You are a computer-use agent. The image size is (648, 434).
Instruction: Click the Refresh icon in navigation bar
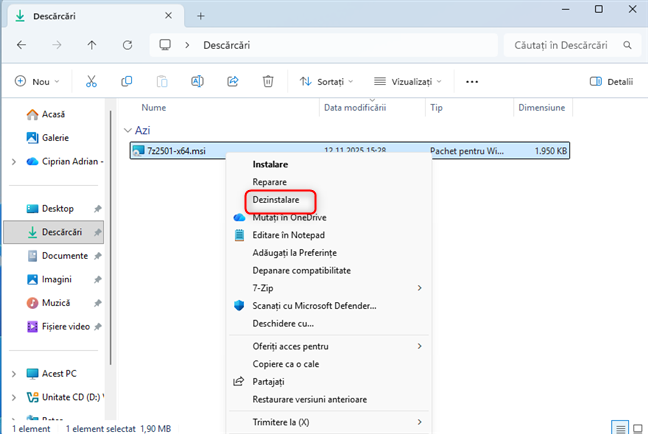(x=127, y=45)
